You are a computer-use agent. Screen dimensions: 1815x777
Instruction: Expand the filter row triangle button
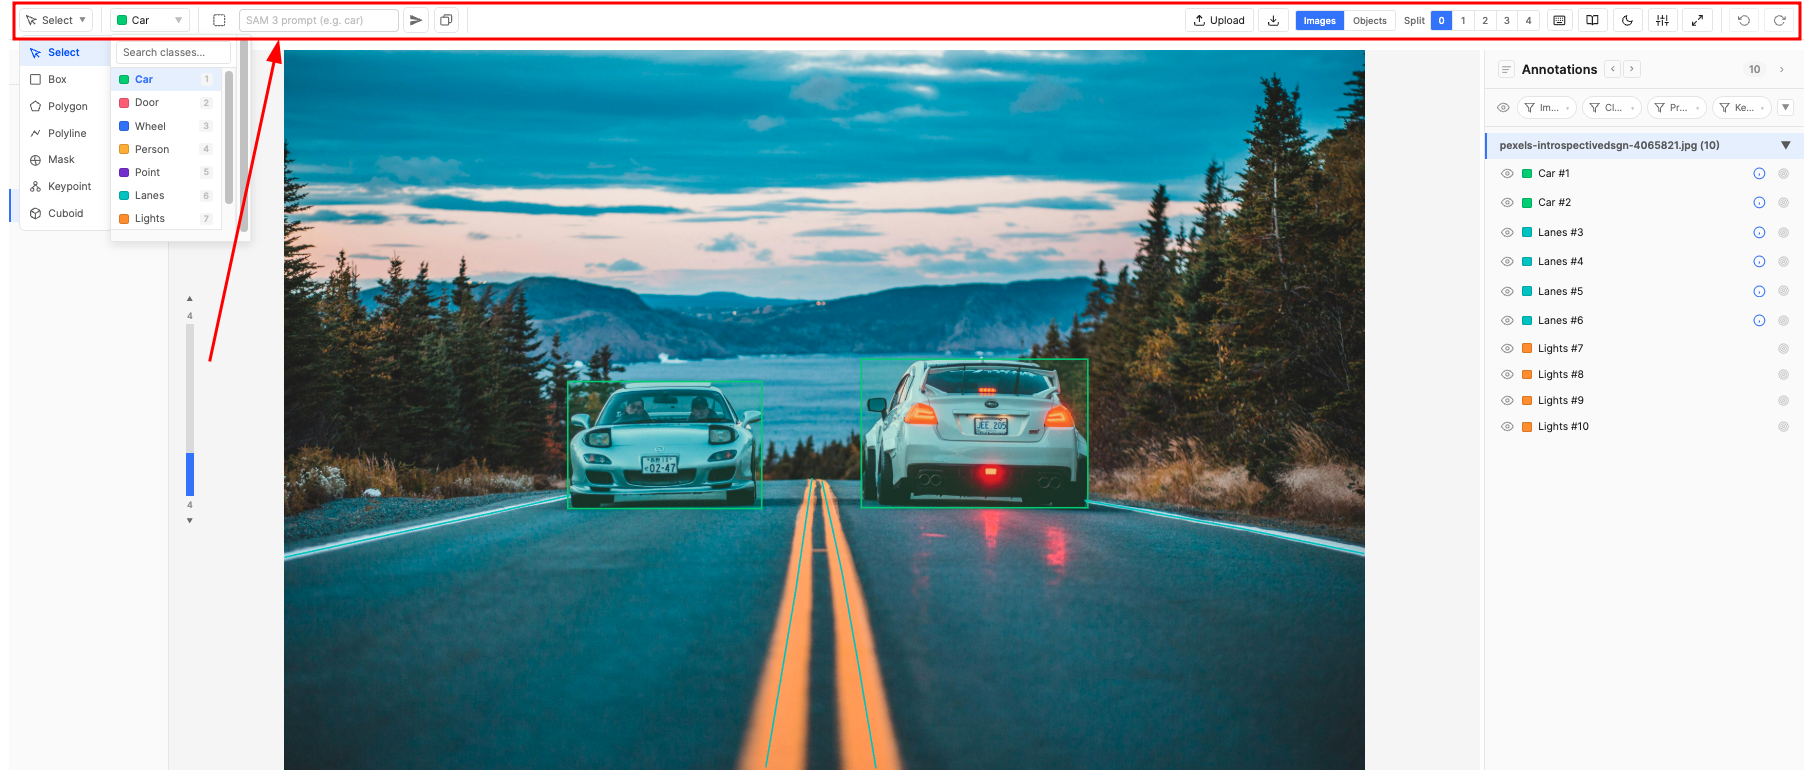coord(1786,108)
